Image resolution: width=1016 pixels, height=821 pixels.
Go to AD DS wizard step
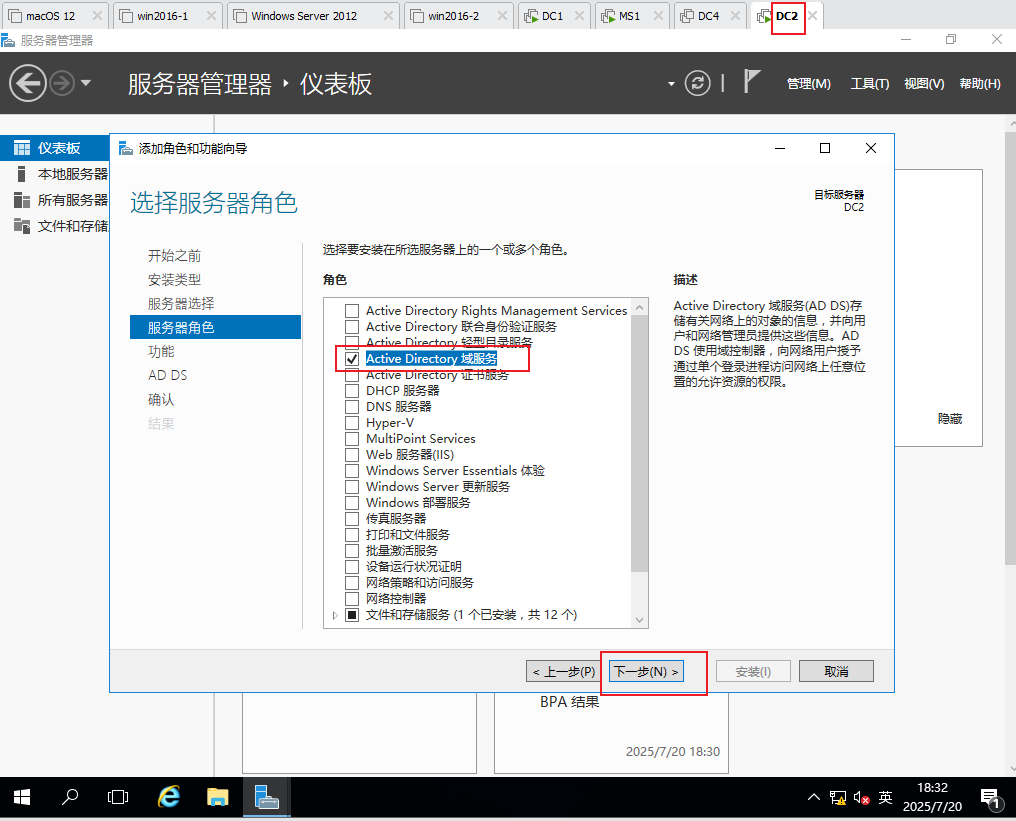pos(167,375)
